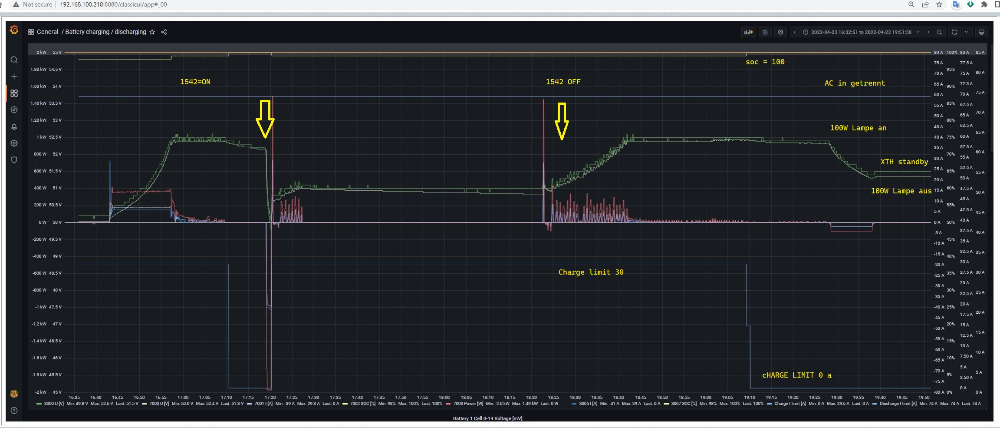Click the Server Admin shield icon
Image resolution: width=1000 pixels, height=428 pixels.
(14, 160)
